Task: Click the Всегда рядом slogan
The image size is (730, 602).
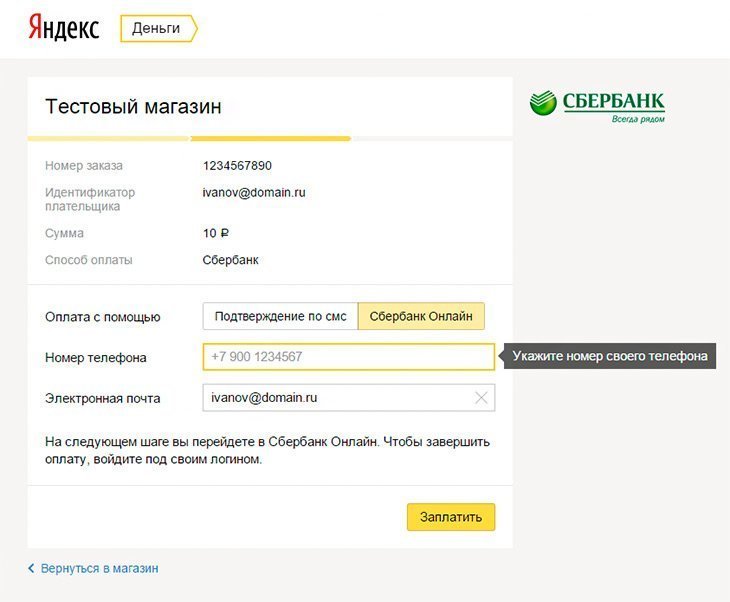Action: (638, 119)
